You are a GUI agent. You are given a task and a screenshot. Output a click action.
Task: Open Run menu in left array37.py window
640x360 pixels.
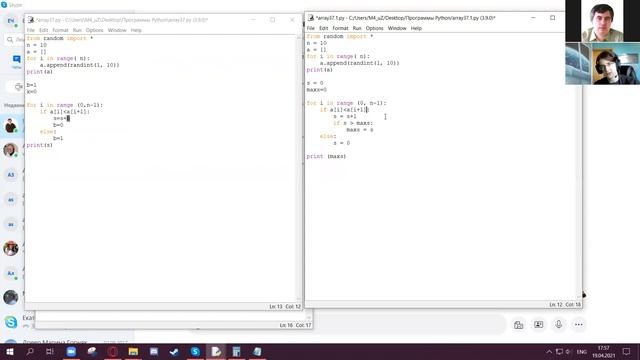coord(77,30)
